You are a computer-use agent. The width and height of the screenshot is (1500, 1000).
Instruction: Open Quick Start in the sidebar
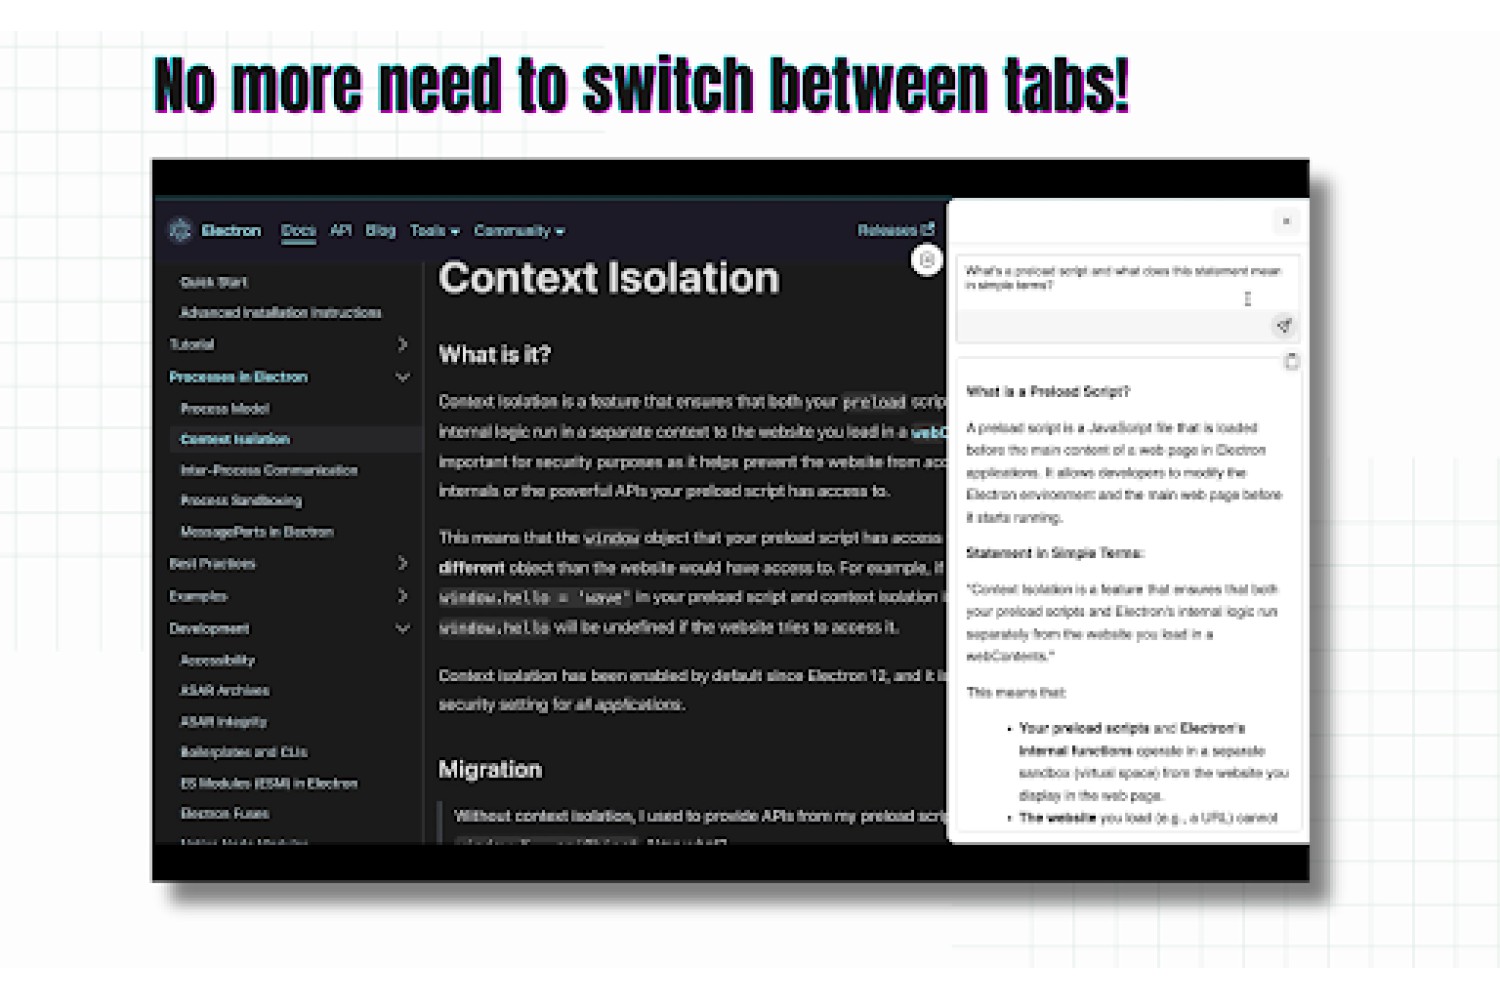click(x=213, y=282)
